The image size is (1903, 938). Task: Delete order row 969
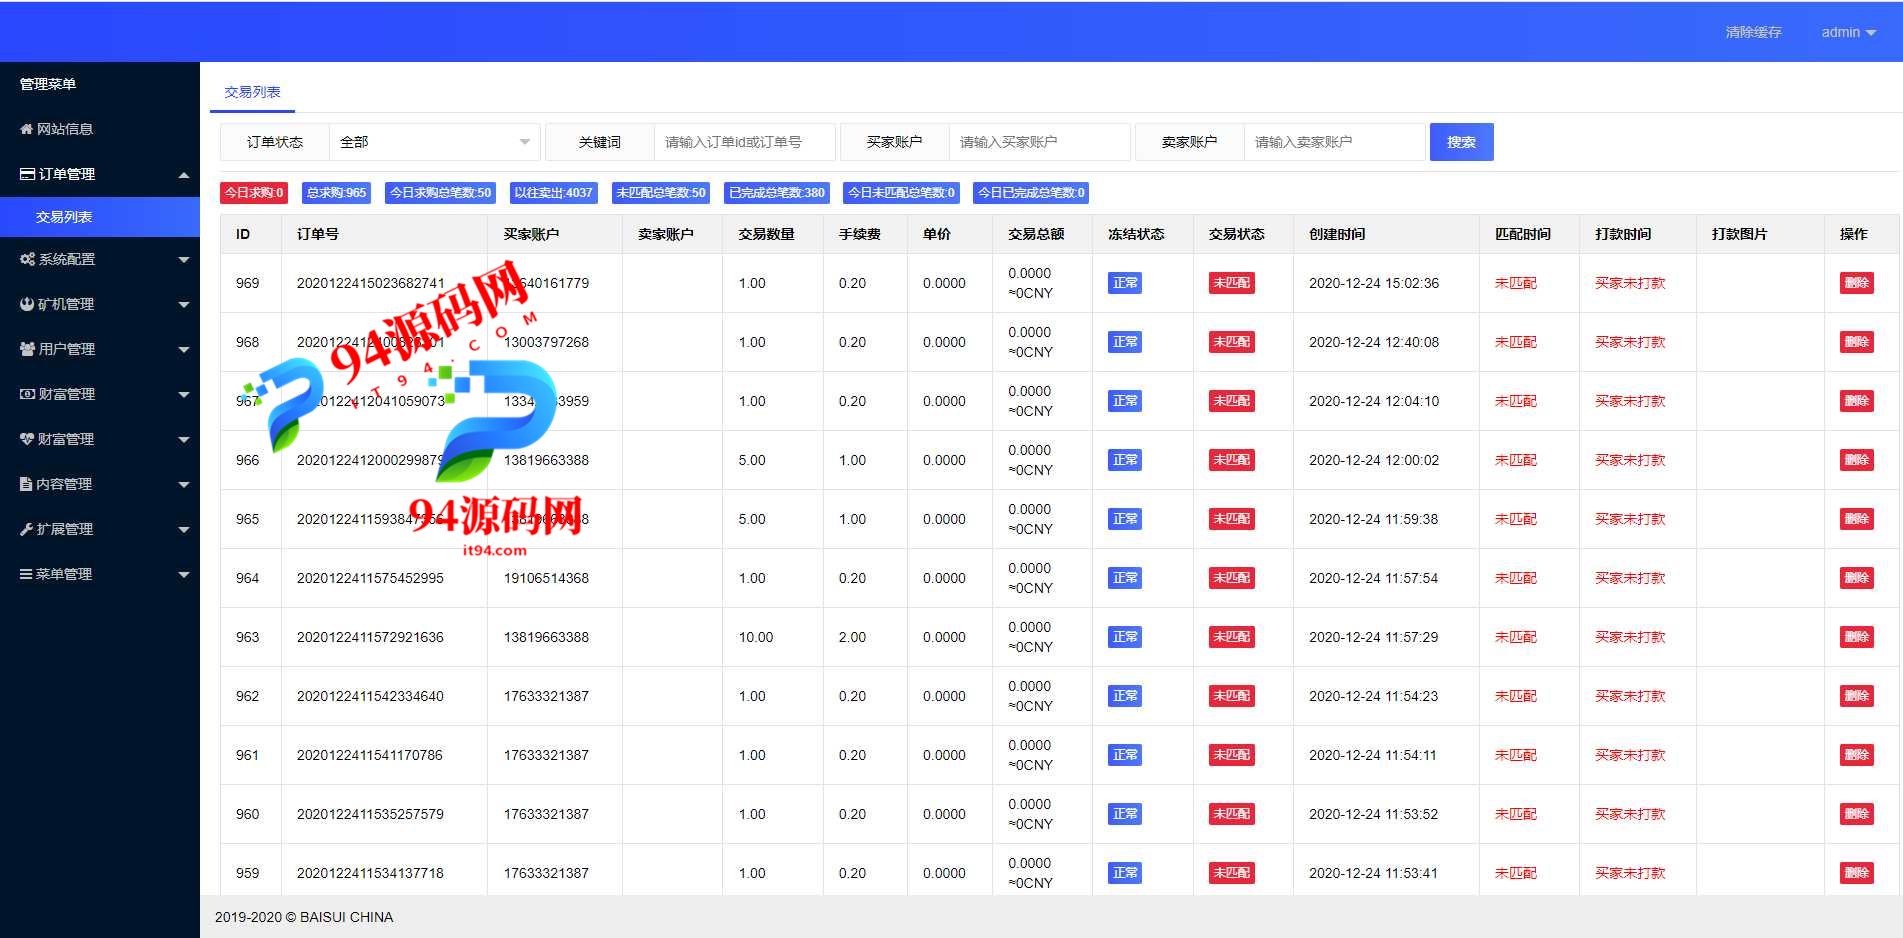pos(1856,283)
